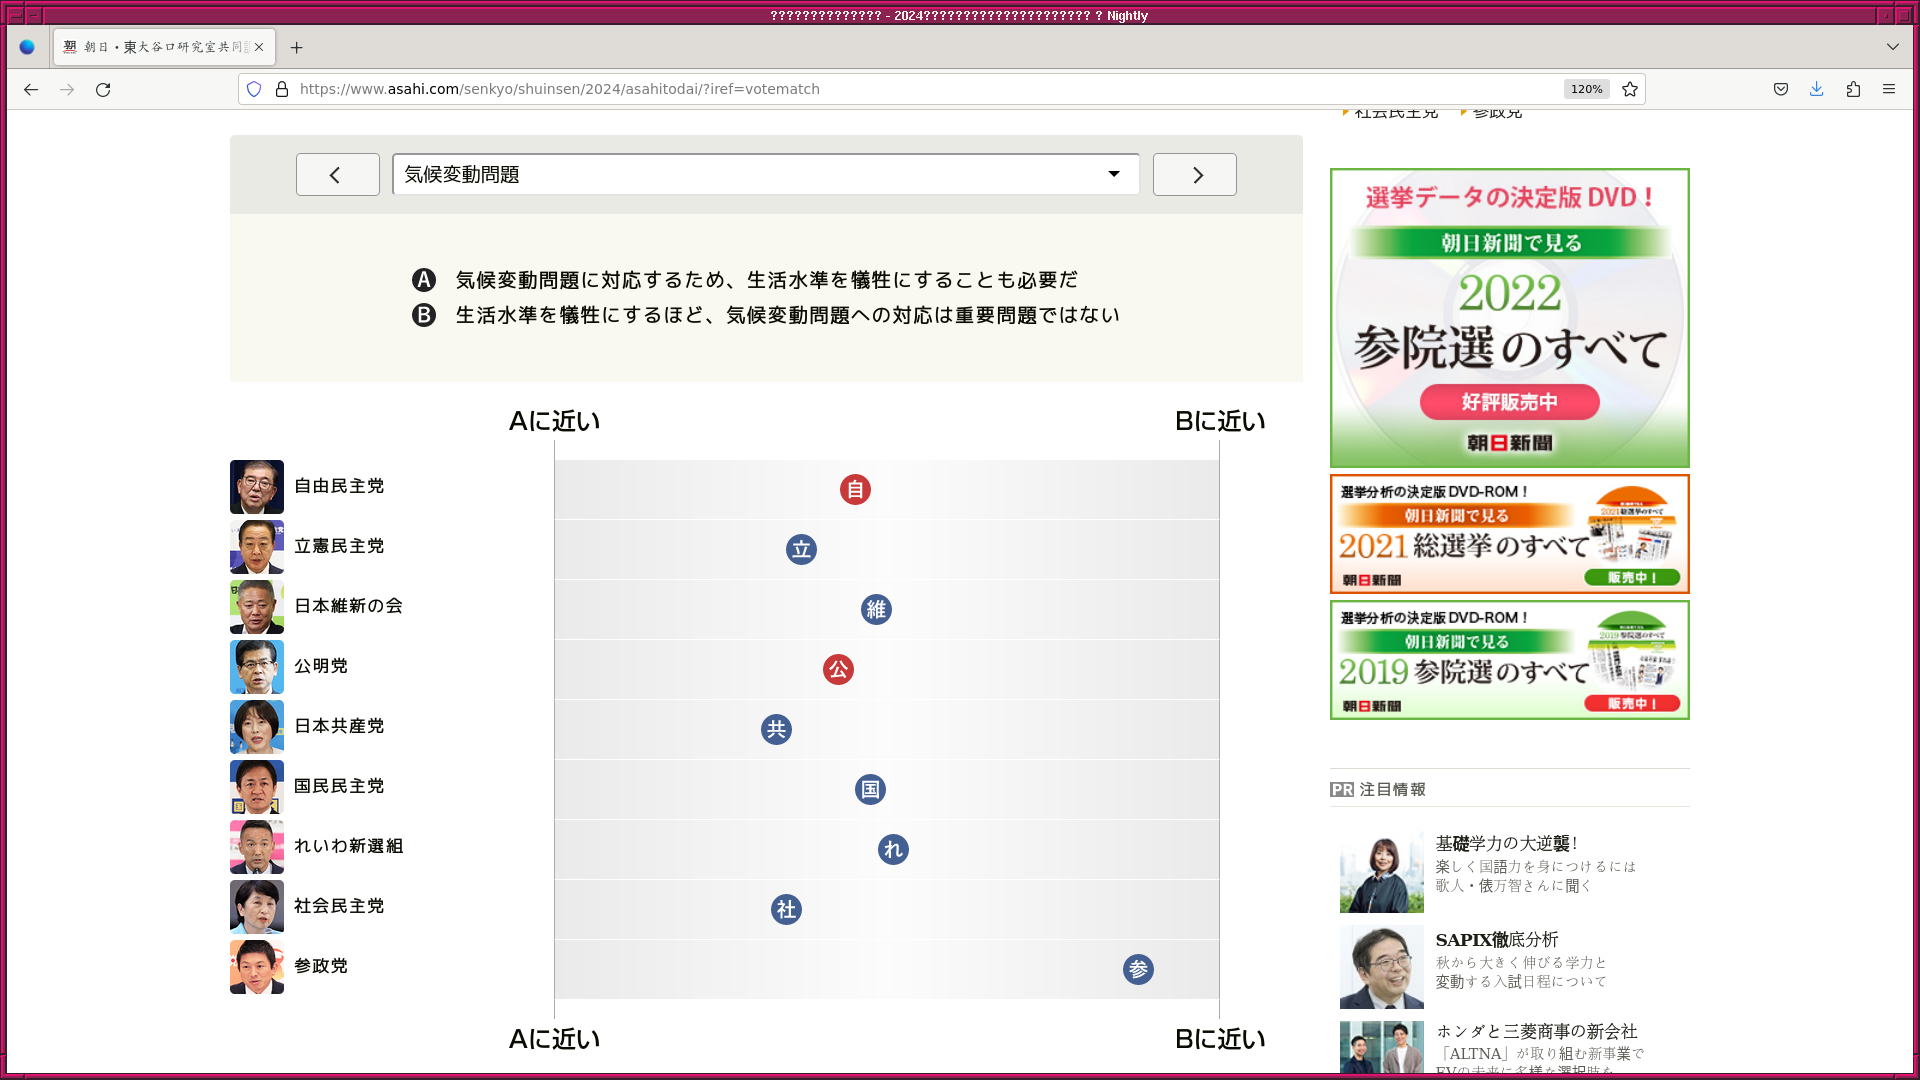Open the 2022 参院選のすべて DVD ad
This screenshot has width=1920, height=1080.
[x=1510, y=318]
